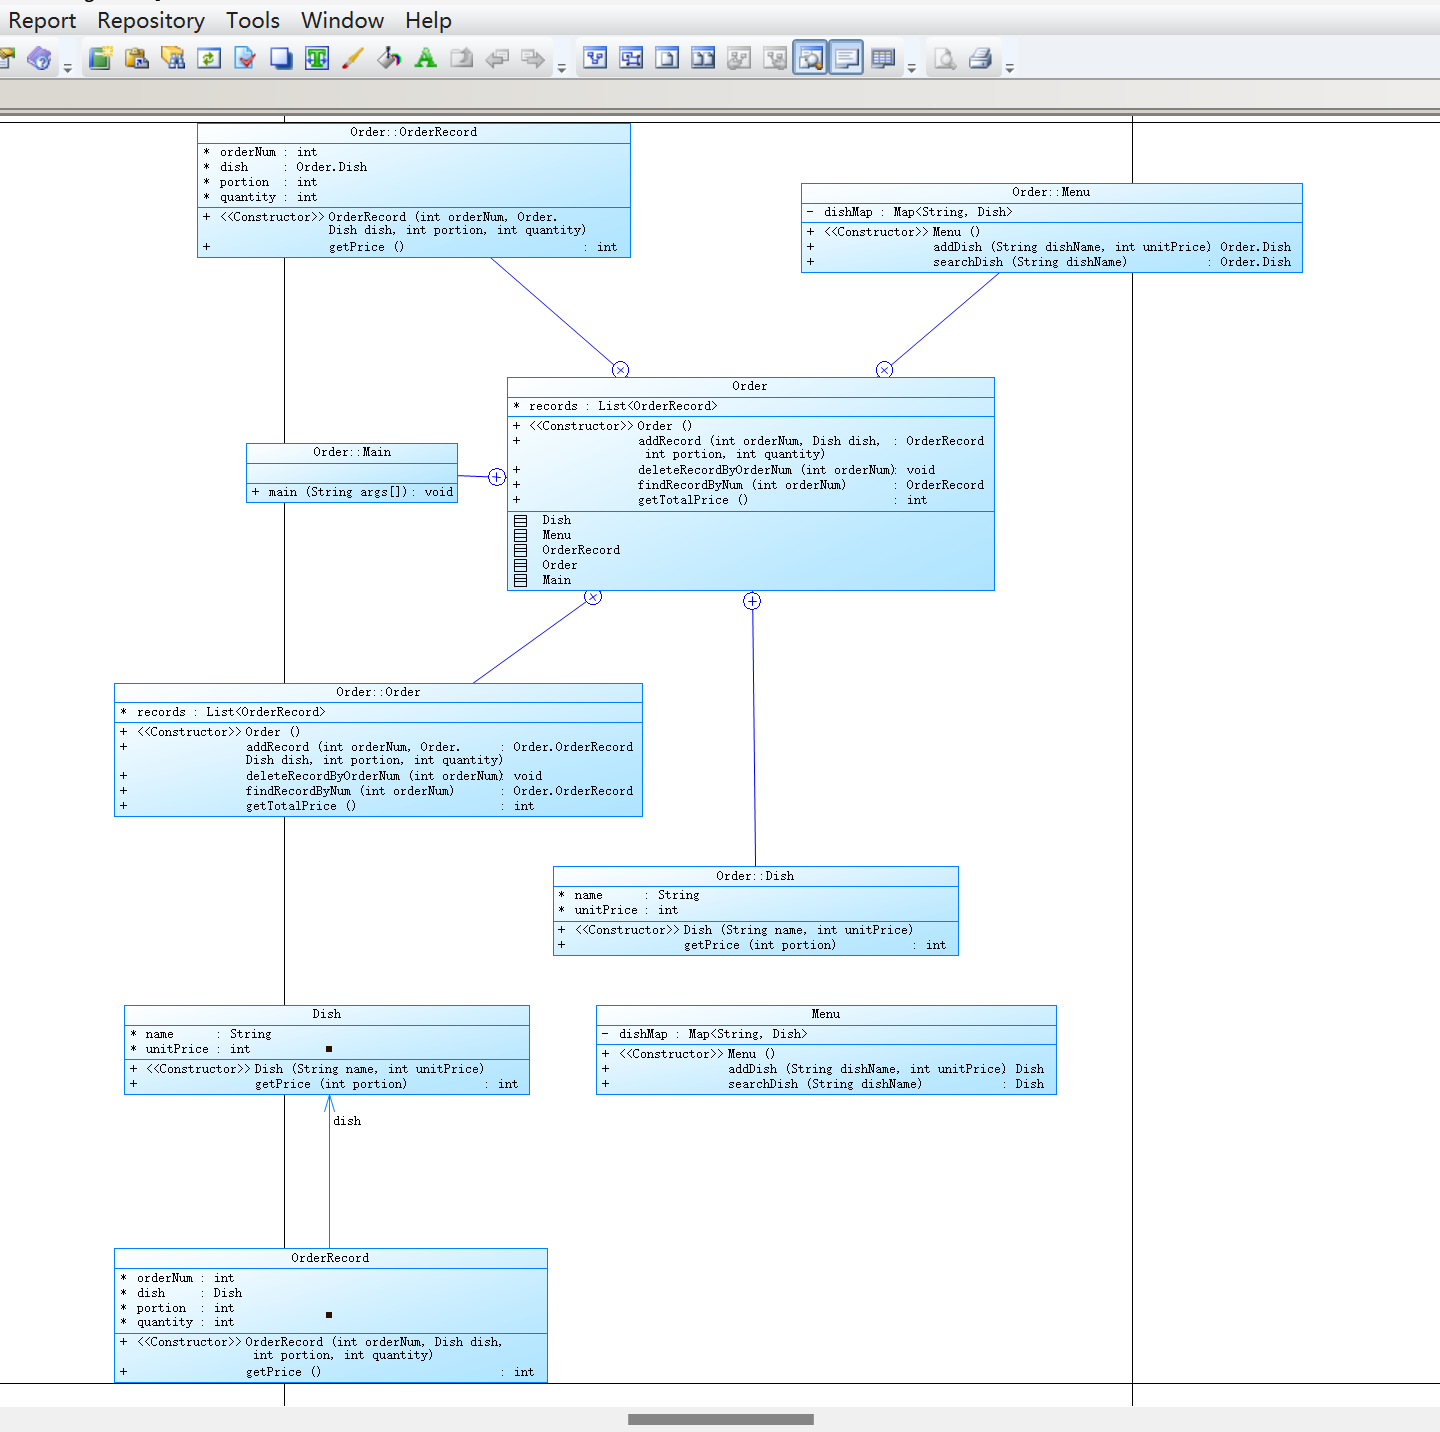Open the Tools menu
1440x1432 pixels.
(x=253, y=20)
